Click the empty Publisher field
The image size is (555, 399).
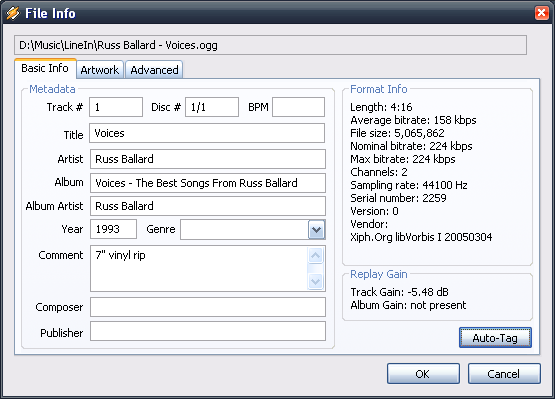[x=208, y=331]
